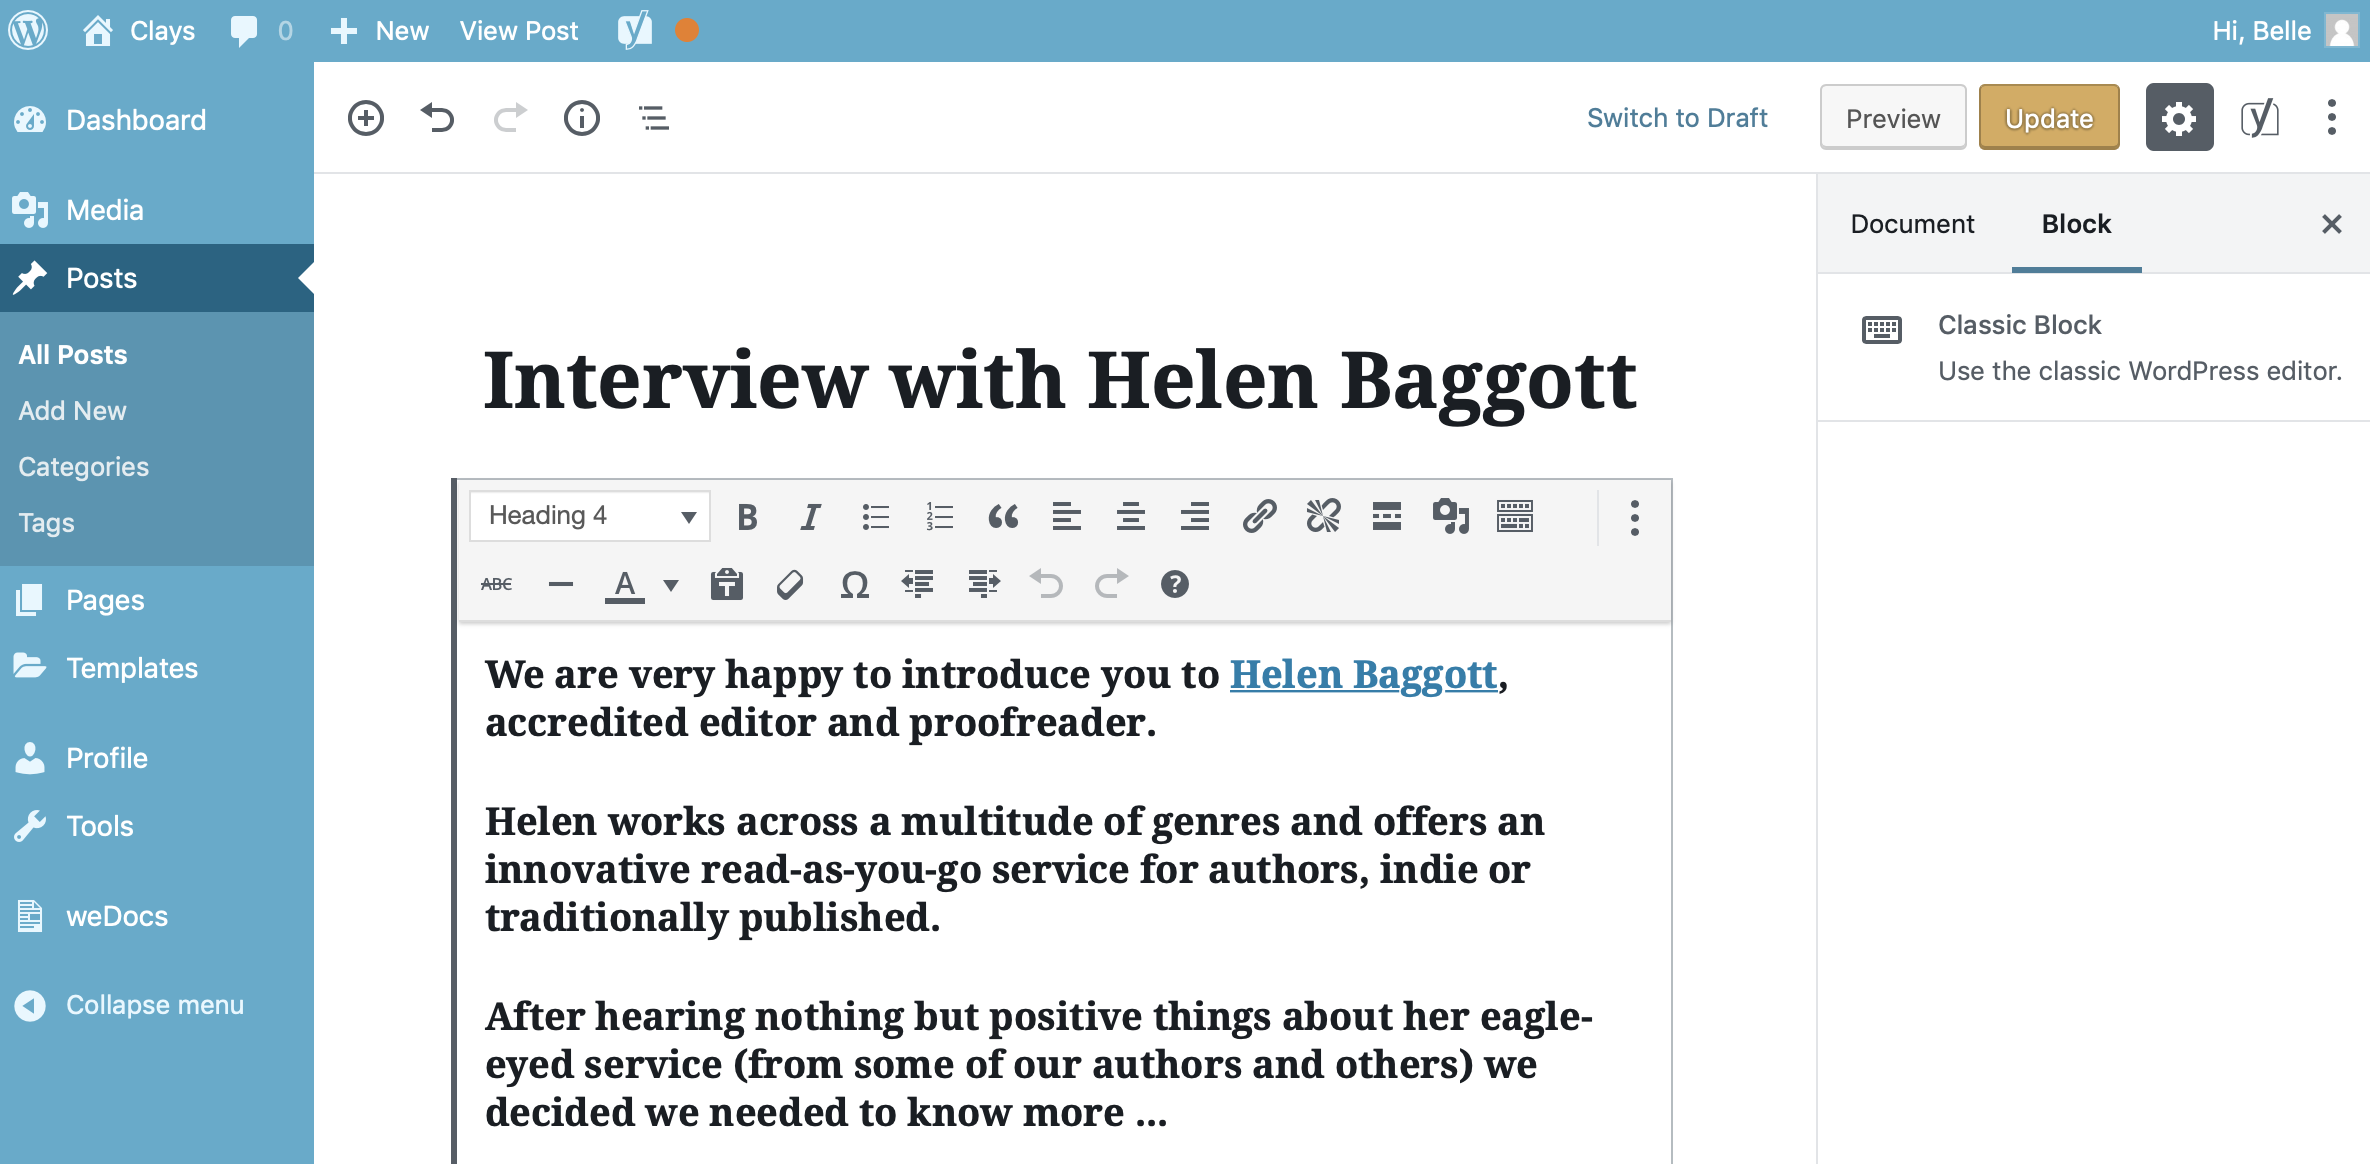The image size is (2370, 1164).
Task: Open Categories submenu
Action: coord(84,467)
